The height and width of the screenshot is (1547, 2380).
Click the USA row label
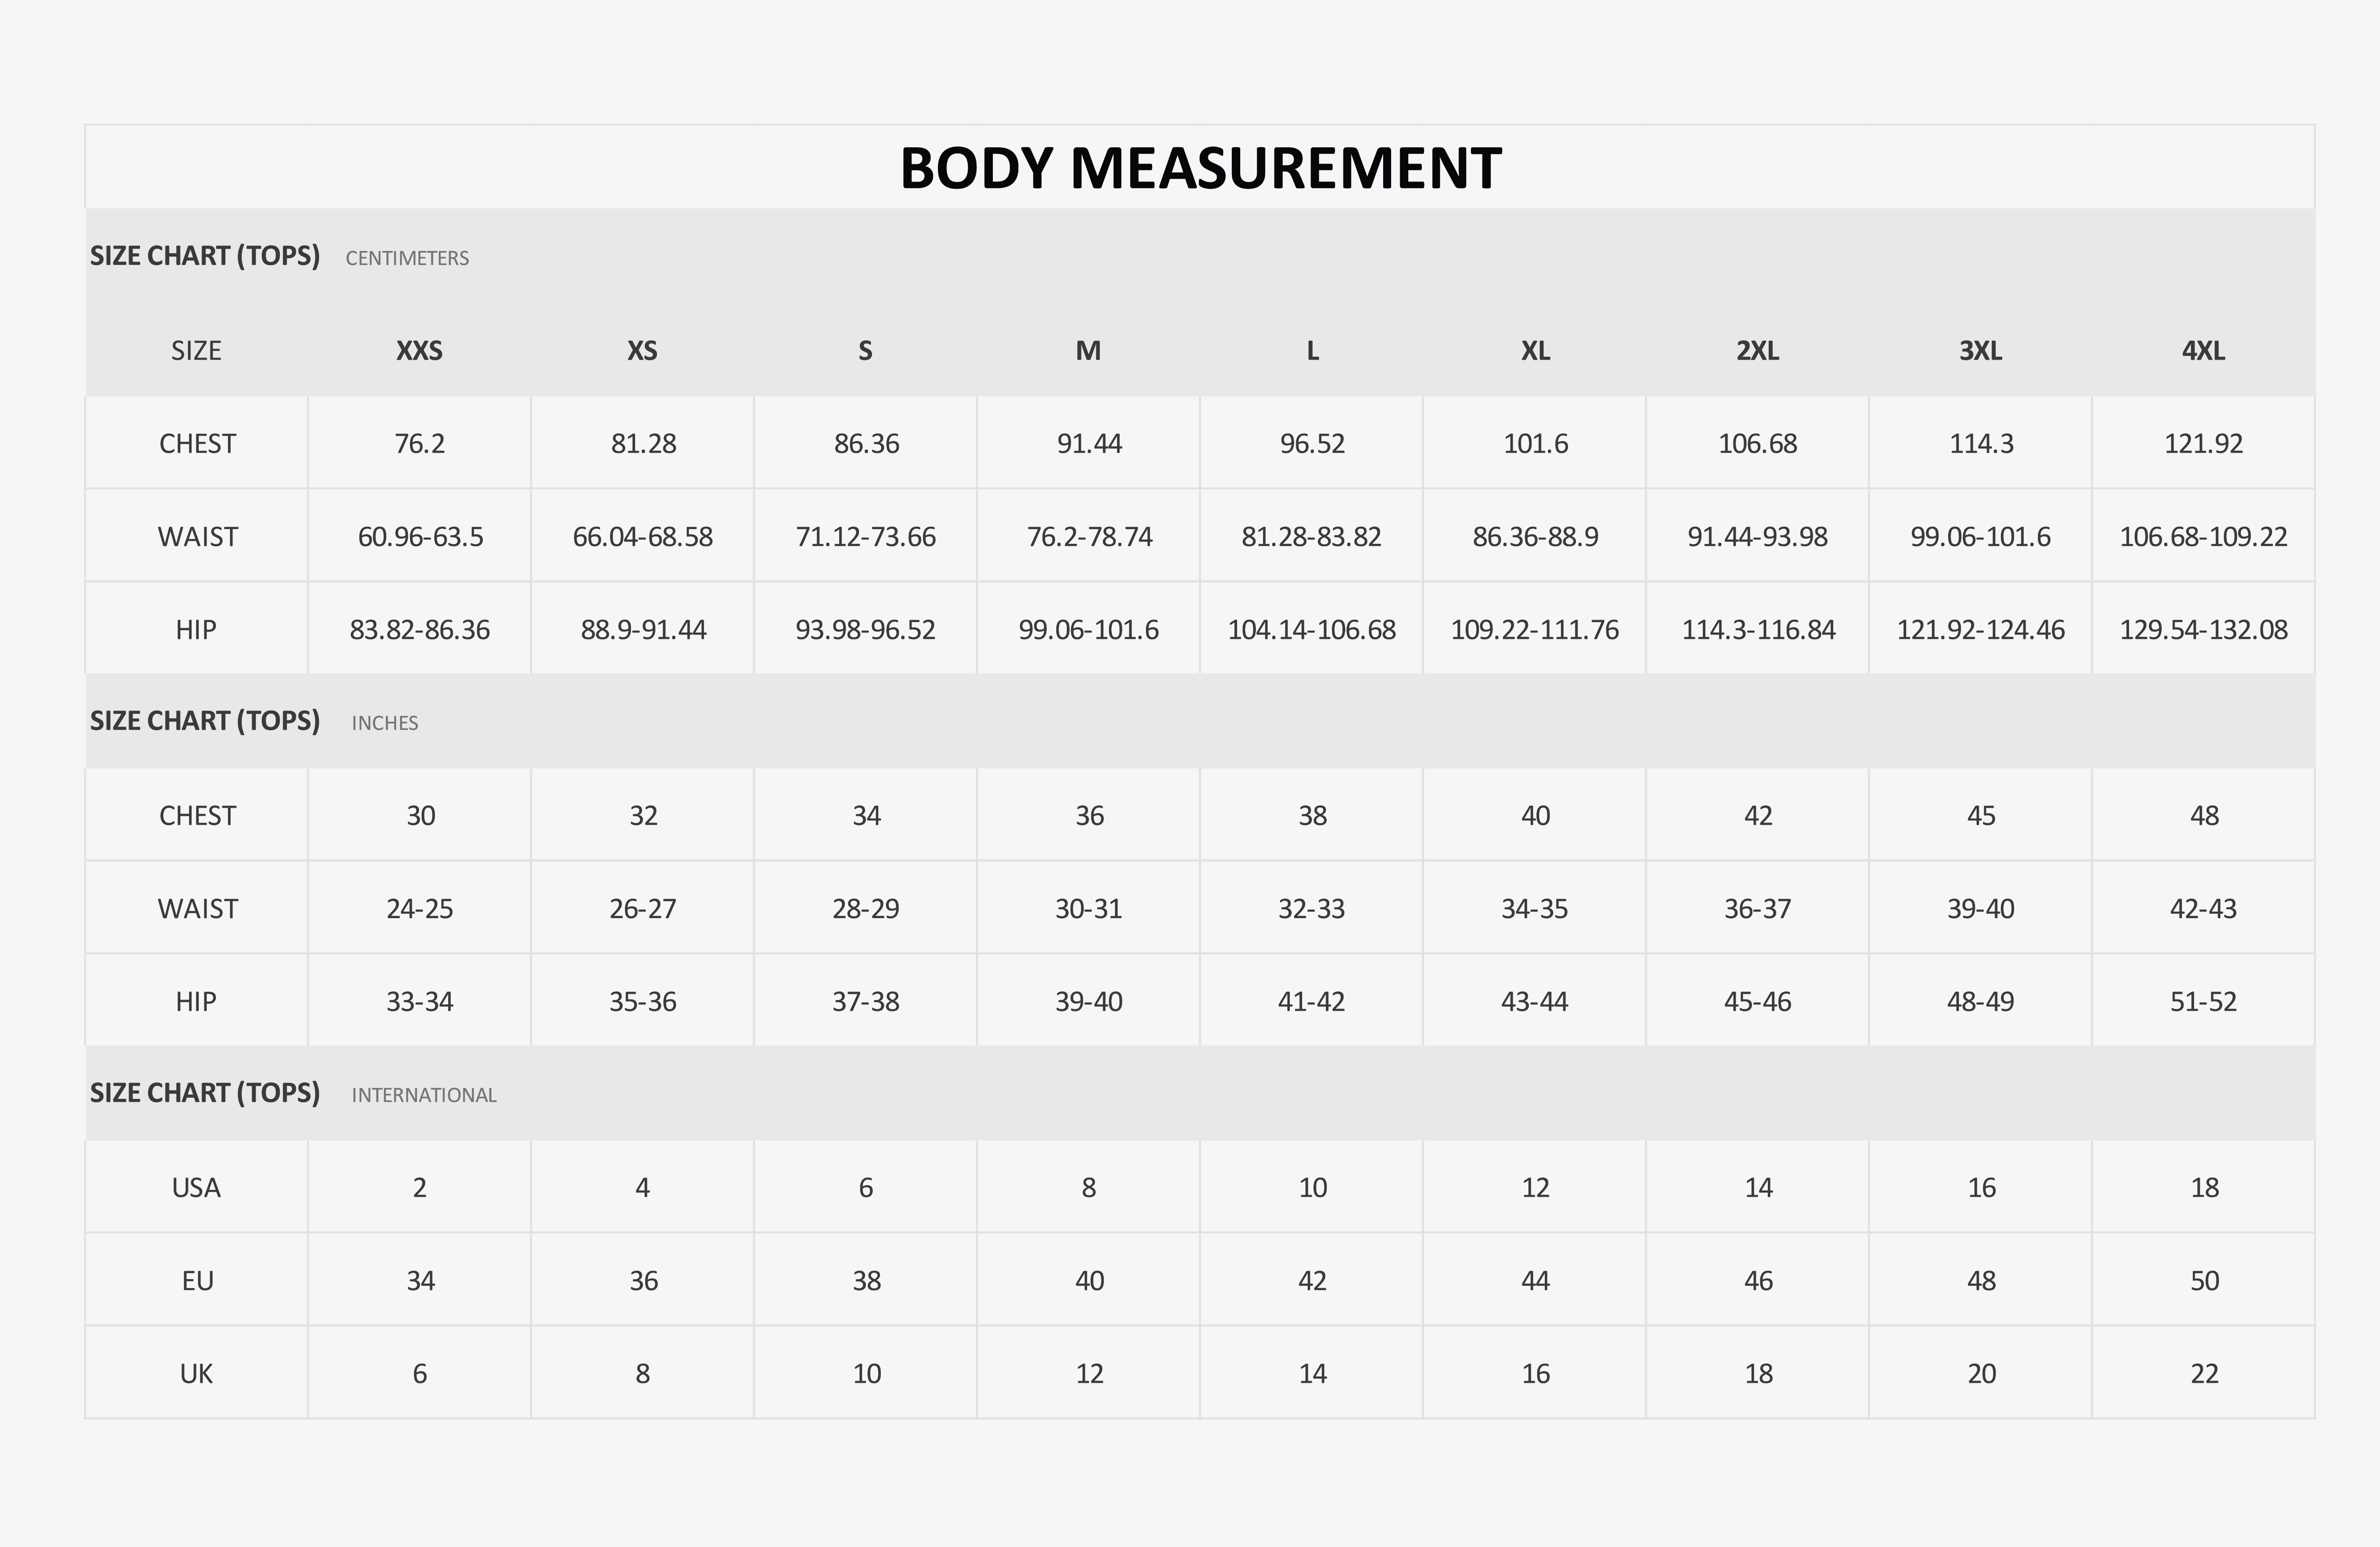pos(196,1188)
